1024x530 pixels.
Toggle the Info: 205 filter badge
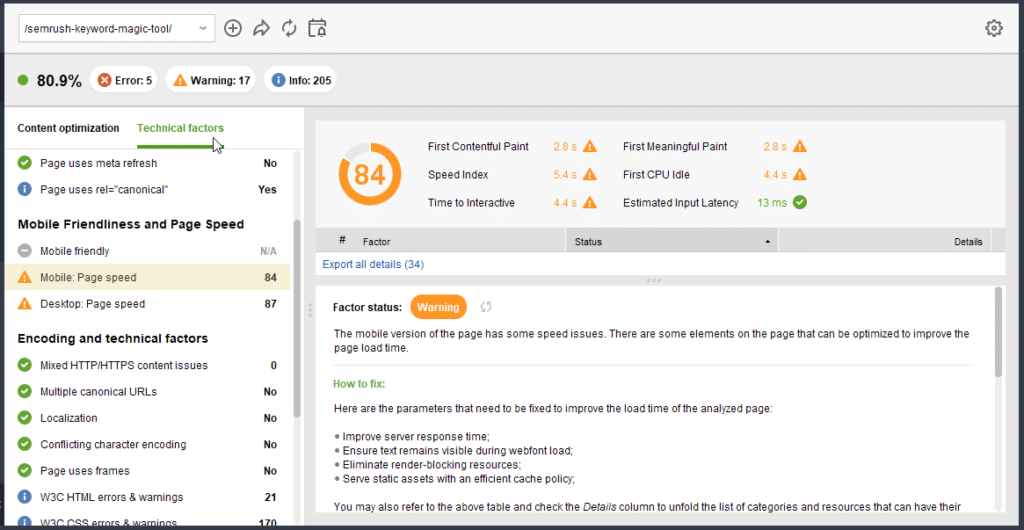300,80
